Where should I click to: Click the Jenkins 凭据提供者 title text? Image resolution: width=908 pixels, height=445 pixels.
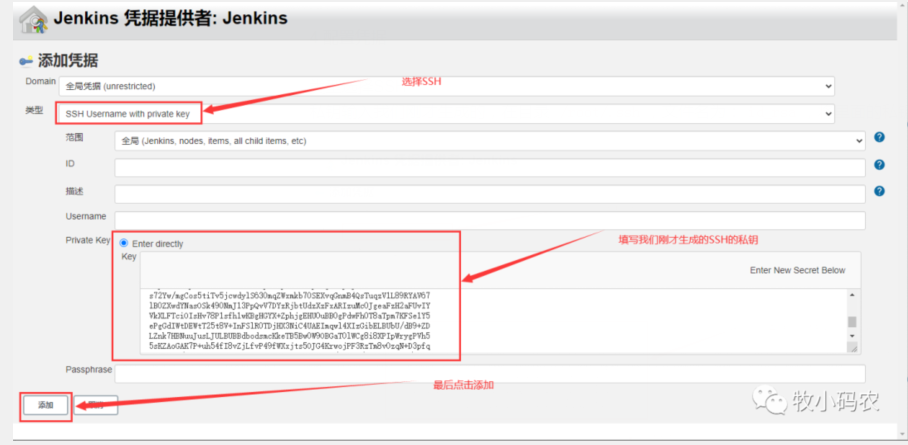pyautogui.click(x=170, y=19)
